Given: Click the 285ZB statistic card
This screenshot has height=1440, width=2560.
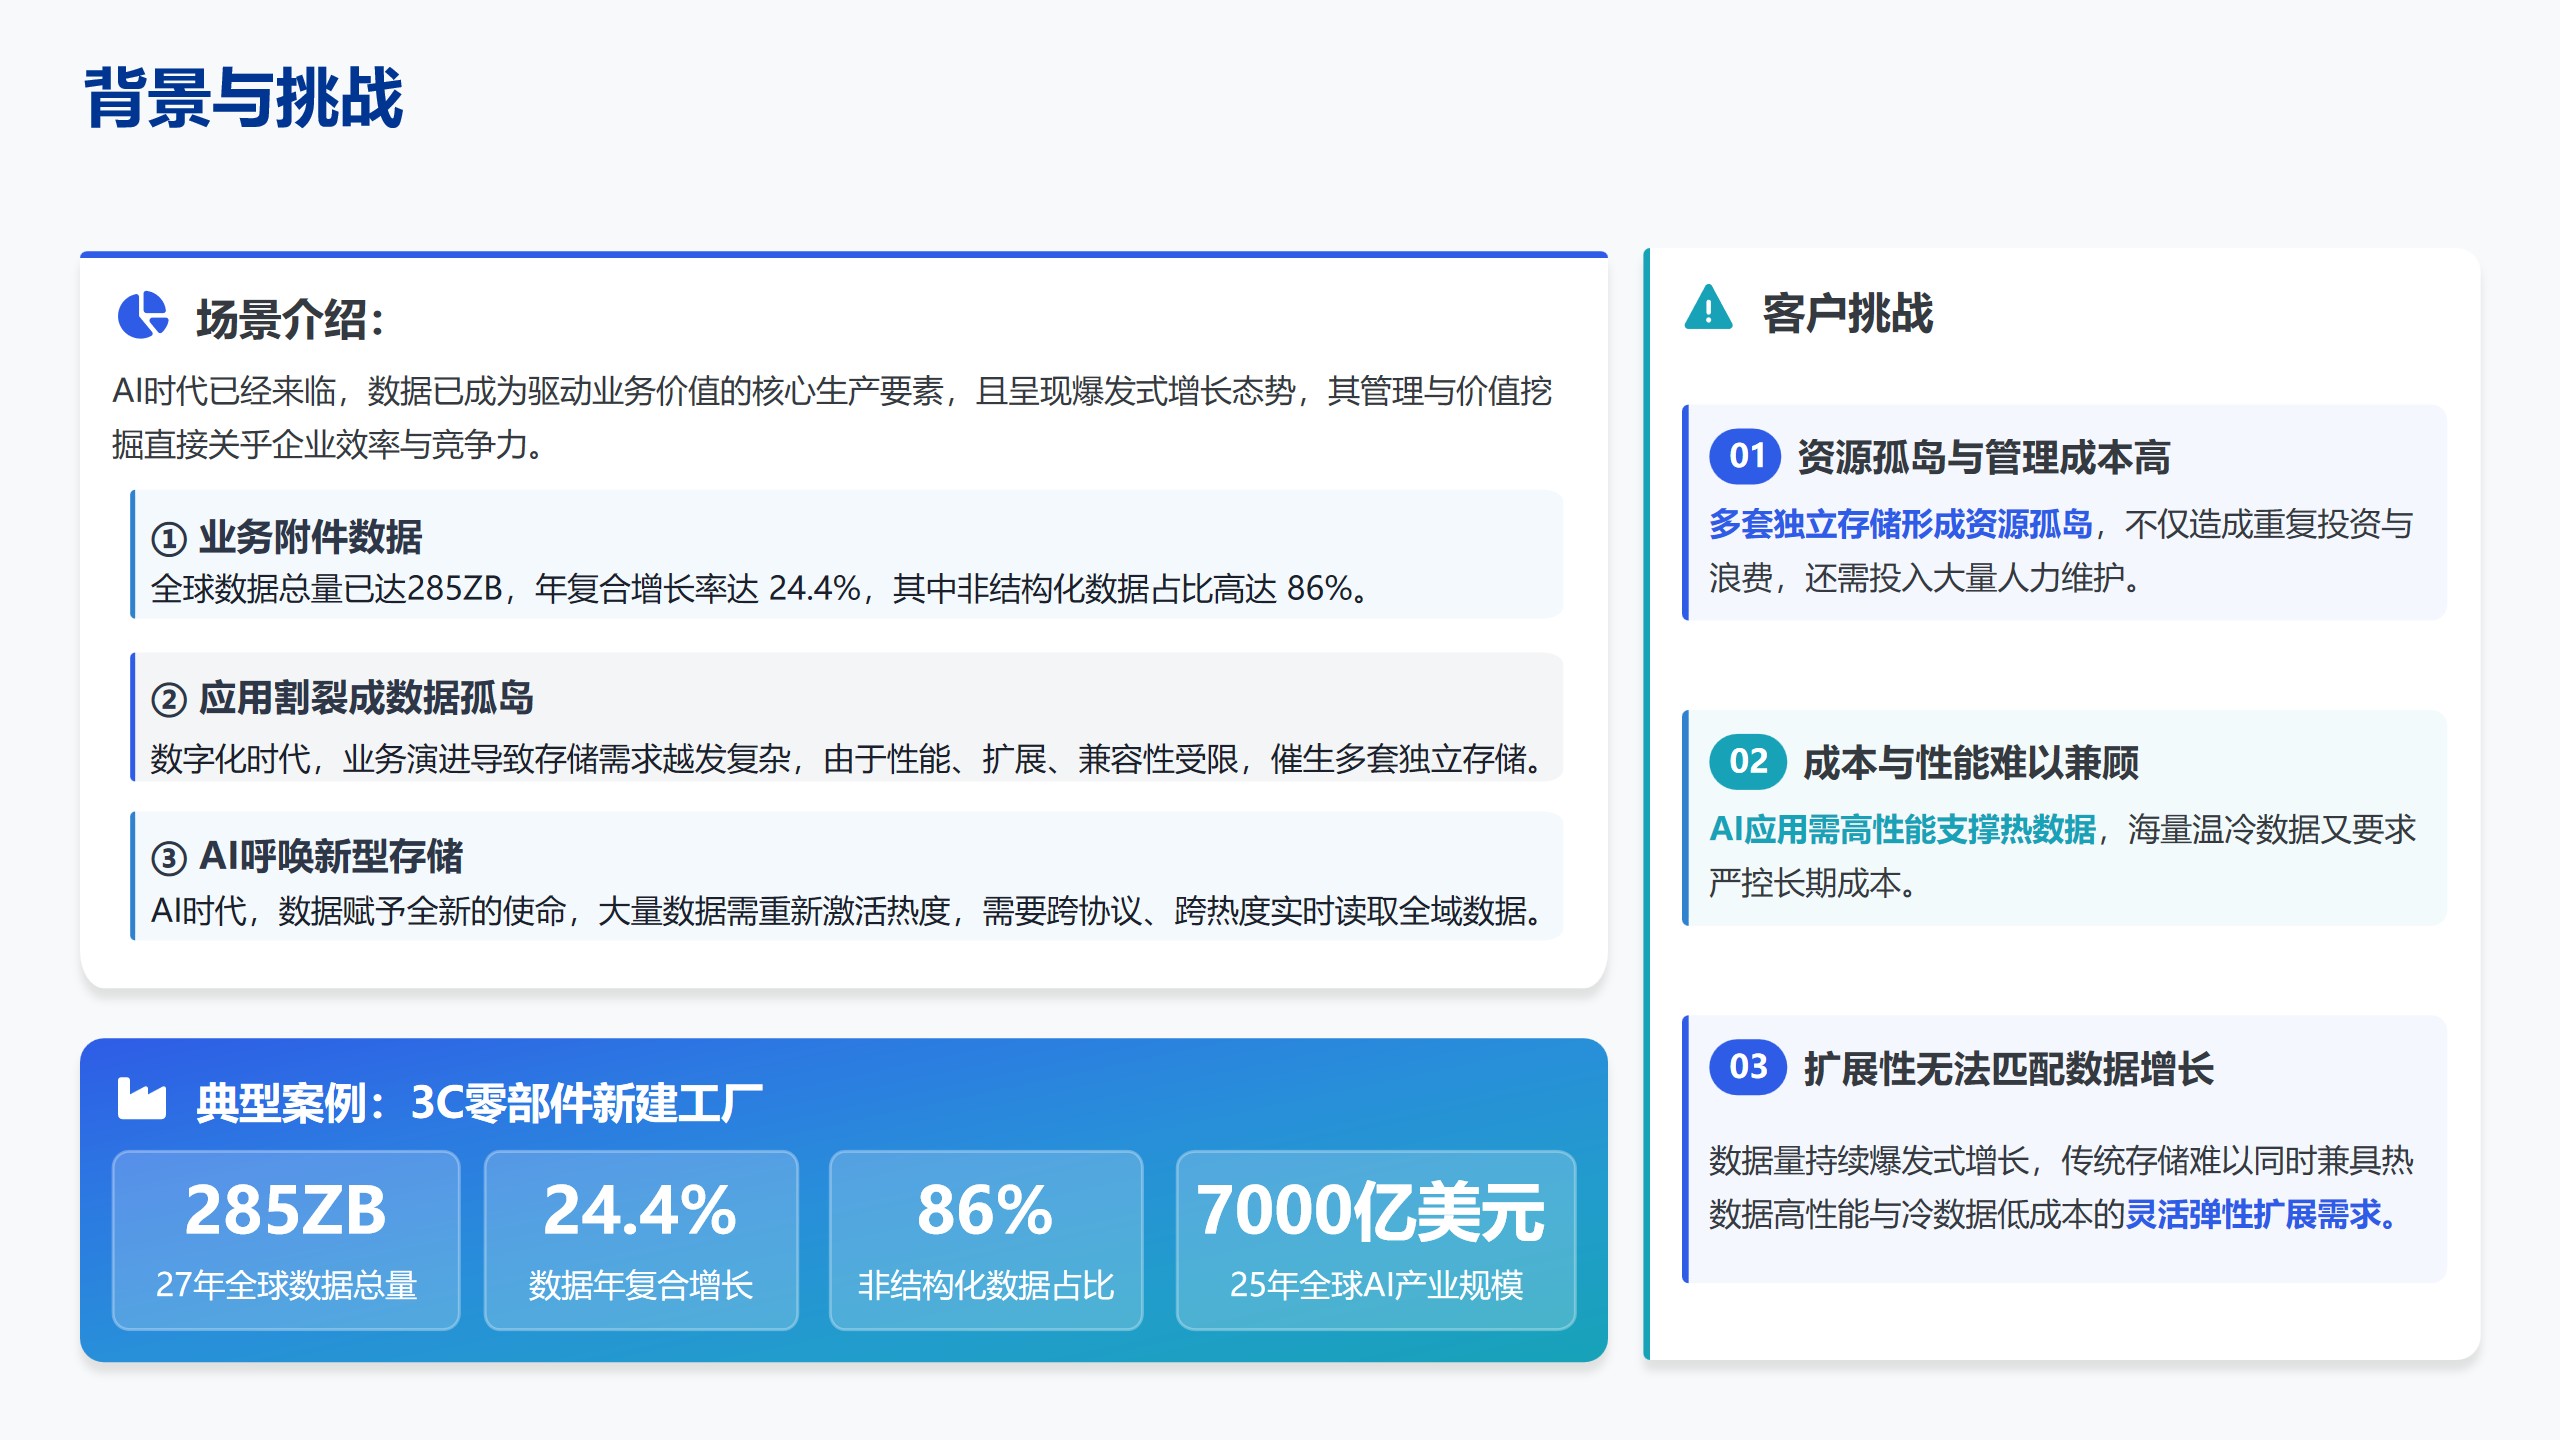Looking at the screenshot, I should [x=286, y=1240].
